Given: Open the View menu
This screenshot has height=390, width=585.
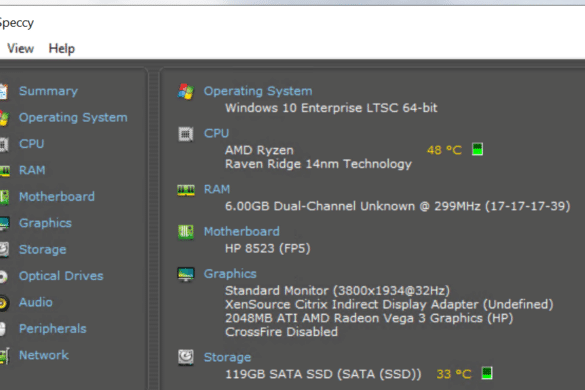Looking at the screenshot, I should pos(21,49).
